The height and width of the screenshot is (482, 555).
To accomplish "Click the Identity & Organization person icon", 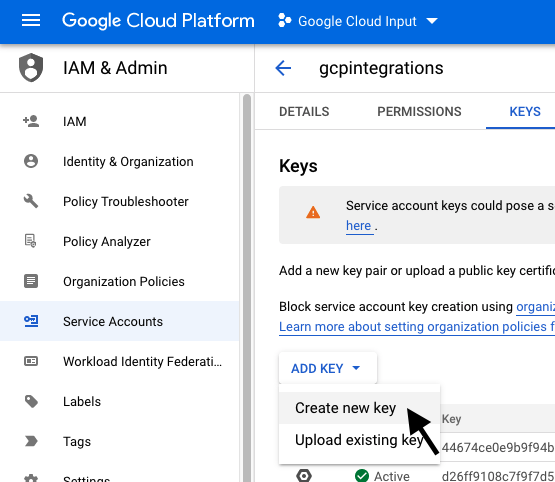I will tap(31, 161).
